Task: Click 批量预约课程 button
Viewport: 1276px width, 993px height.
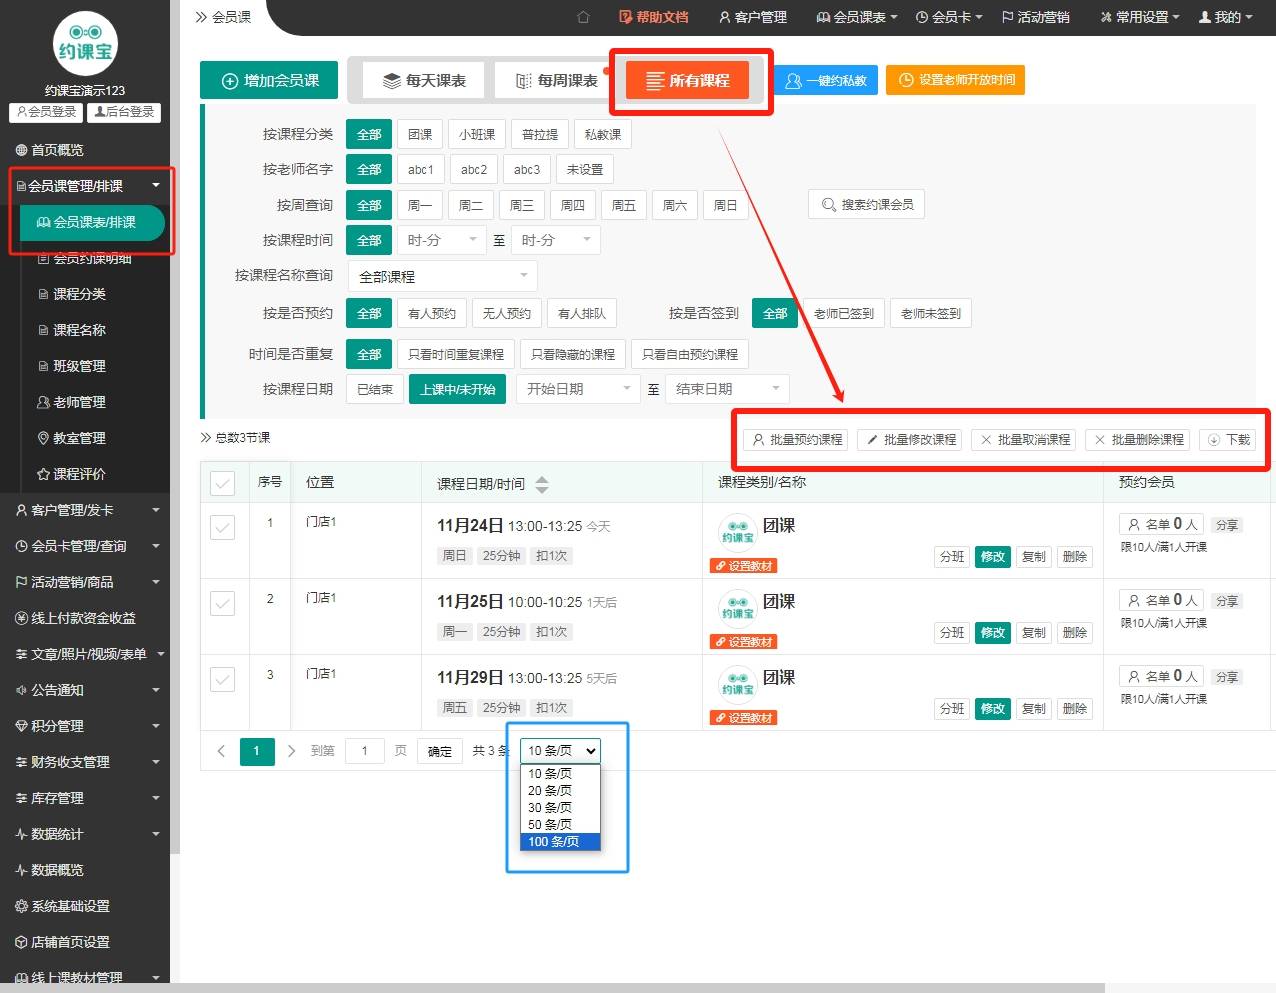Action: (797, 440)
